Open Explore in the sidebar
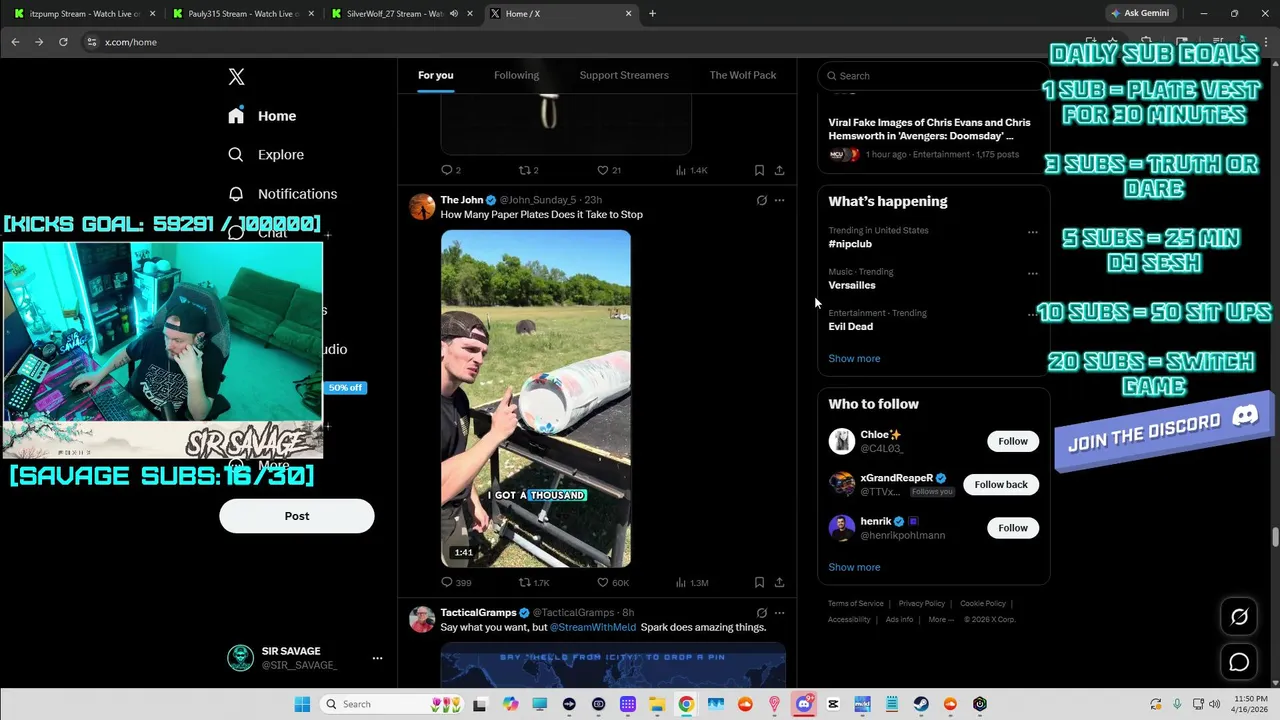The image size is (1280, 720). pos(266,155)
